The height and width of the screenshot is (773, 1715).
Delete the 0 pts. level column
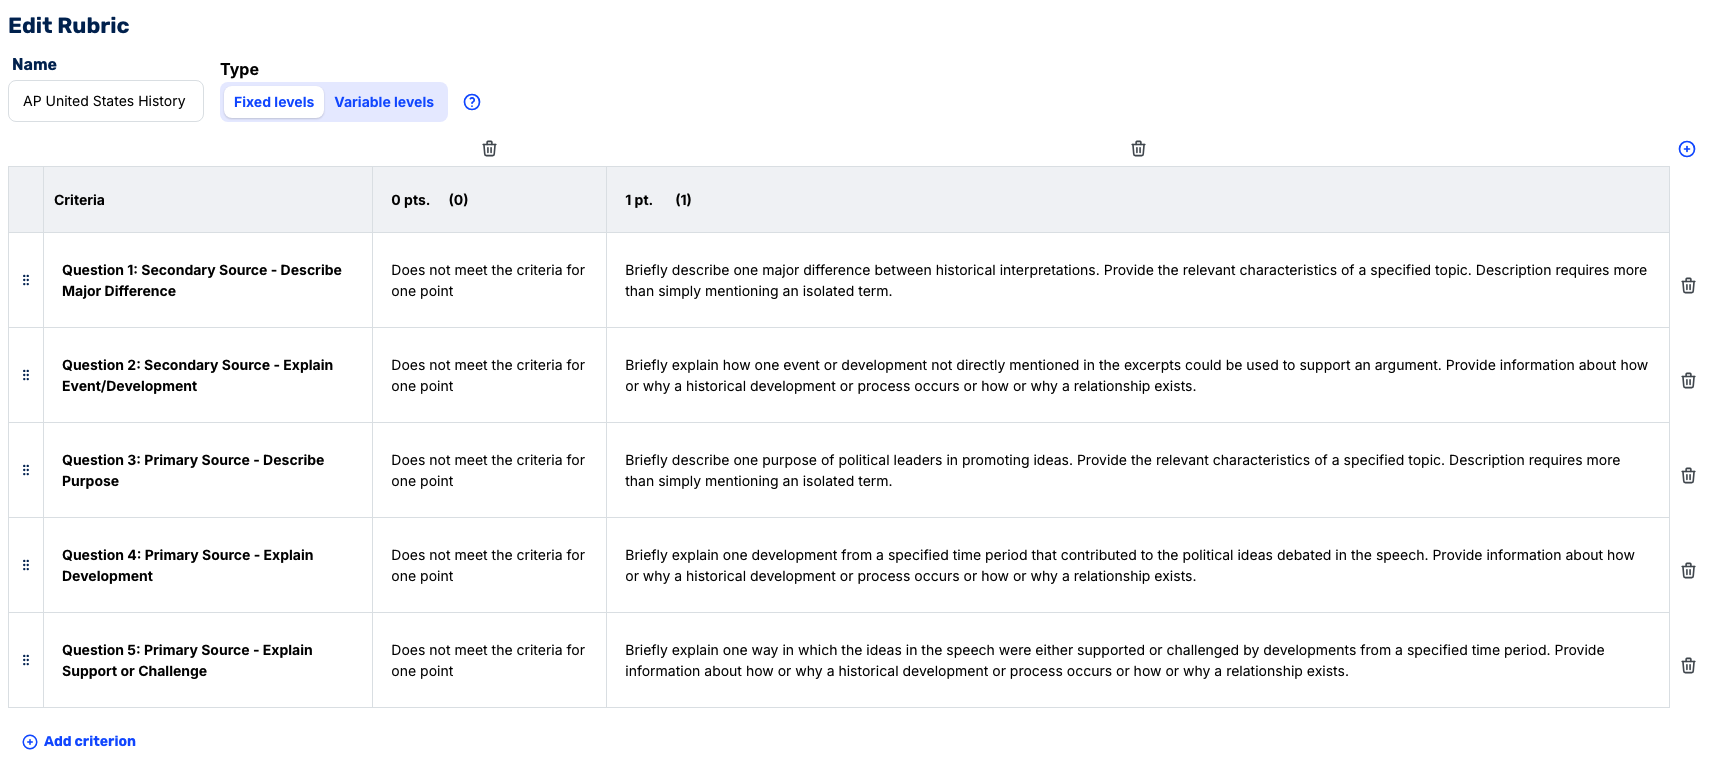tap(489, 149)
